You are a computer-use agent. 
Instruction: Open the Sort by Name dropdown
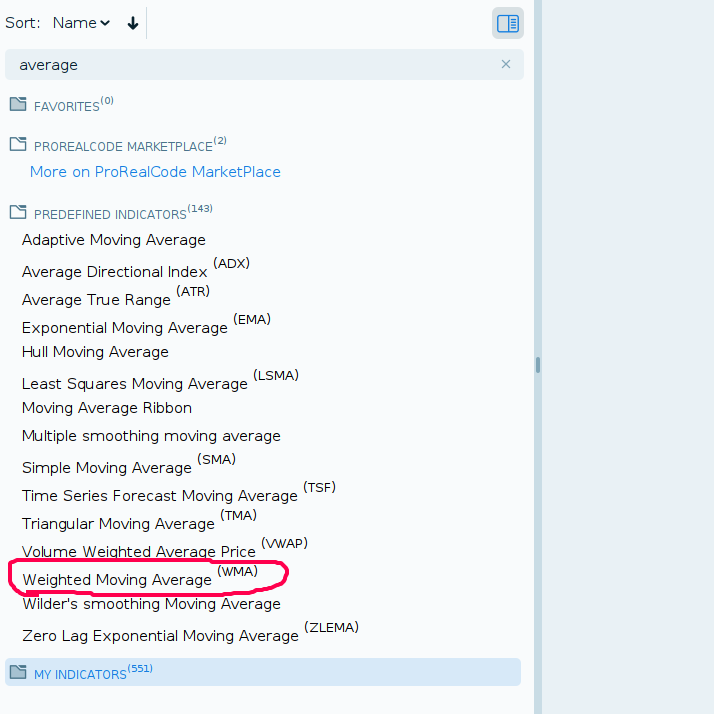click(x=81, y=23)
